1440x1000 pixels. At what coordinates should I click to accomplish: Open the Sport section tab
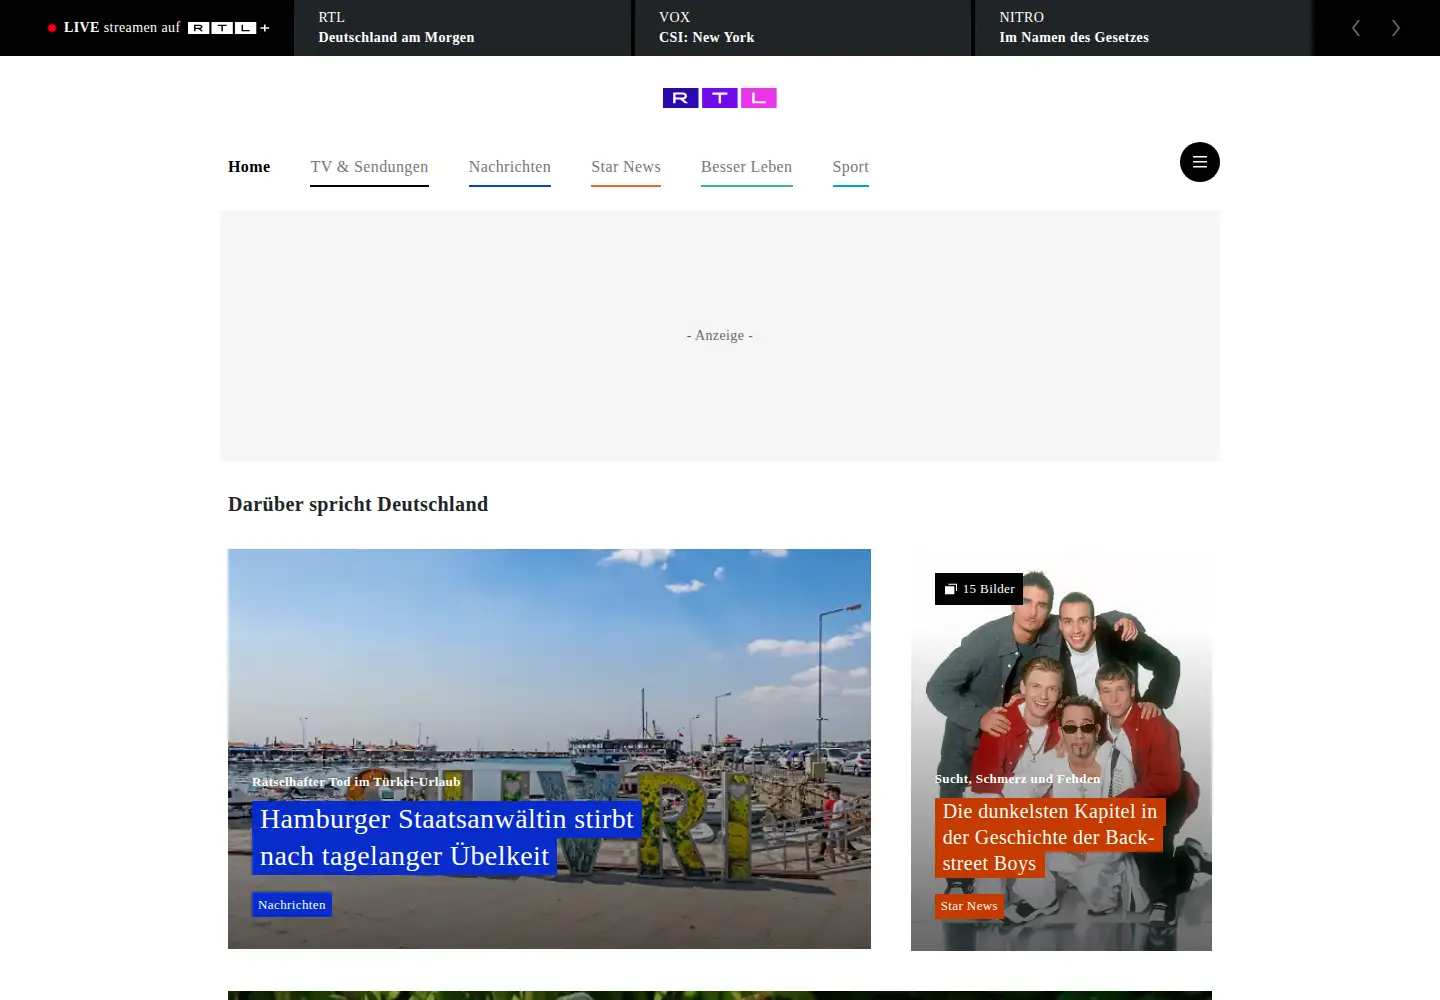click(851, 167)
